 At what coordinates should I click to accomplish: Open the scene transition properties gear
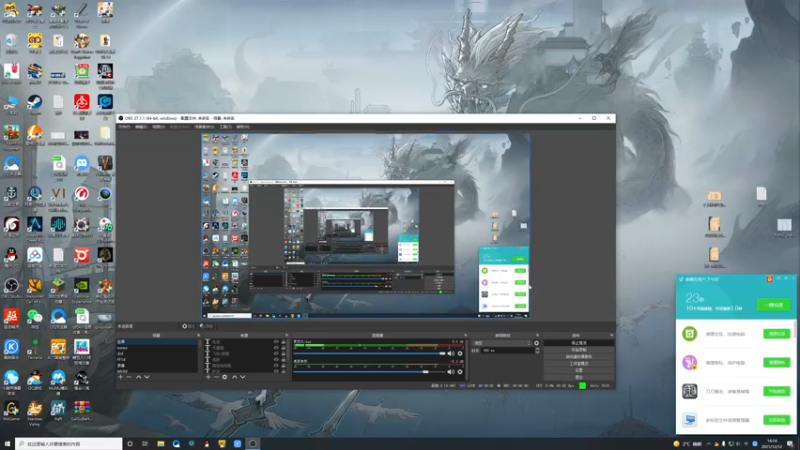coord(536,343)
